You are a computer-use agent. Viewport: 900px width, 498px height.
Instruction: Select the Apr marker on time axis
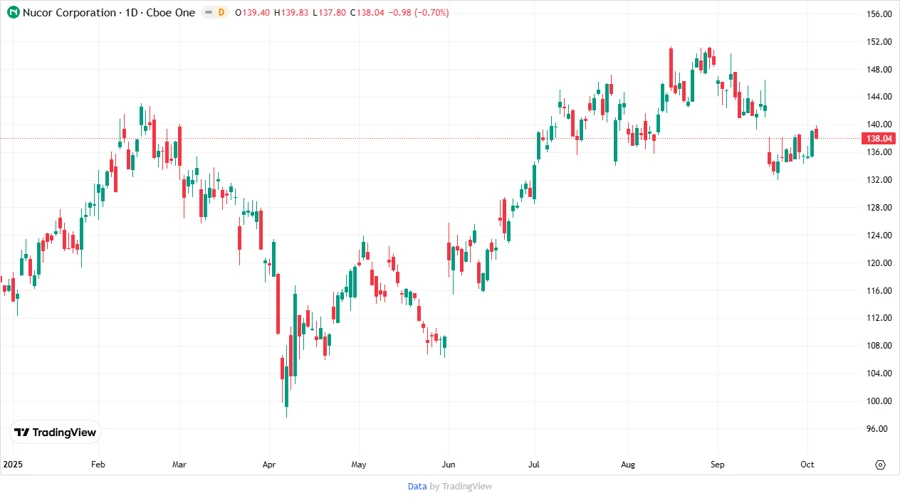[x=268, y=465]
